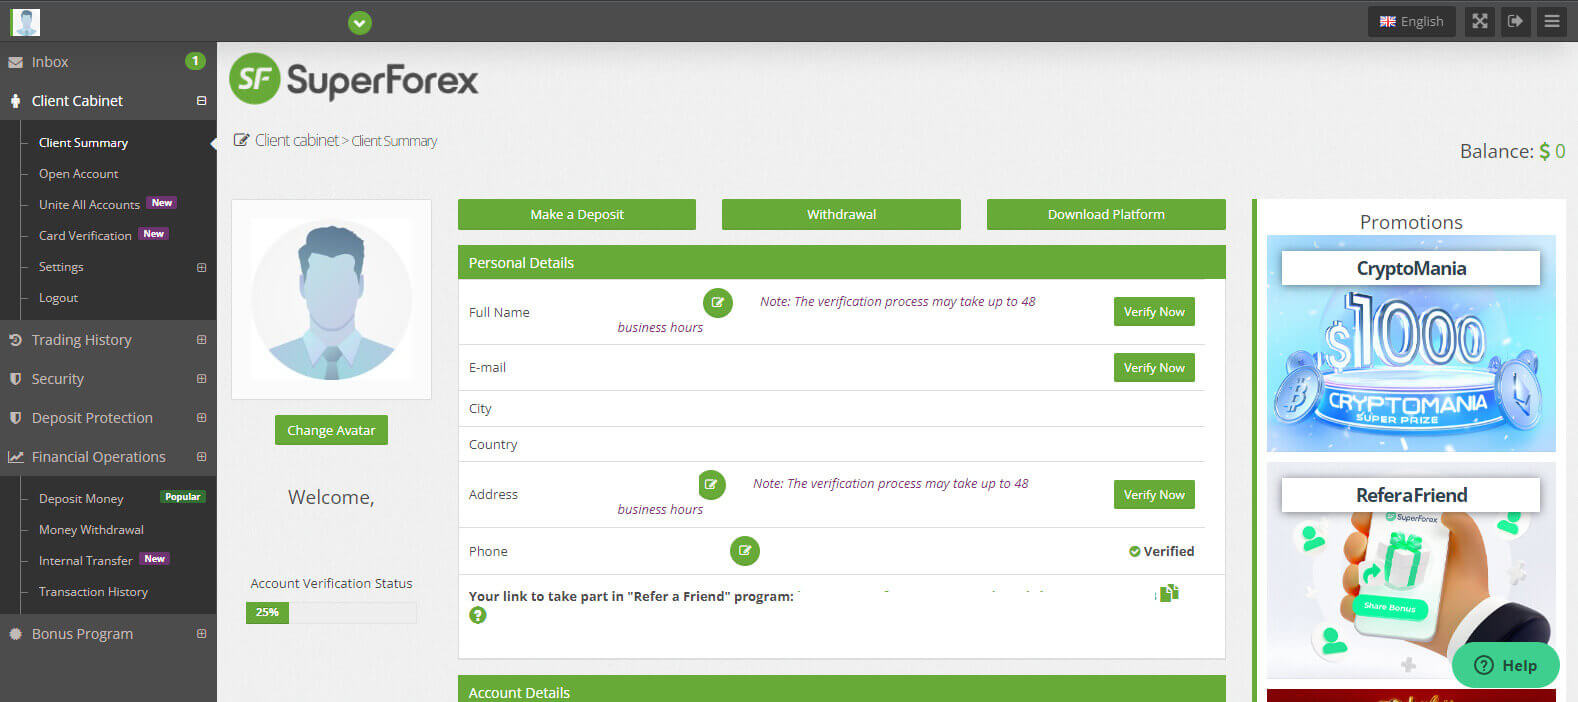Viewport: 1578px width, 702px height.
Task: Expand the Settings submenu
Action: click(x=201, y=267)
